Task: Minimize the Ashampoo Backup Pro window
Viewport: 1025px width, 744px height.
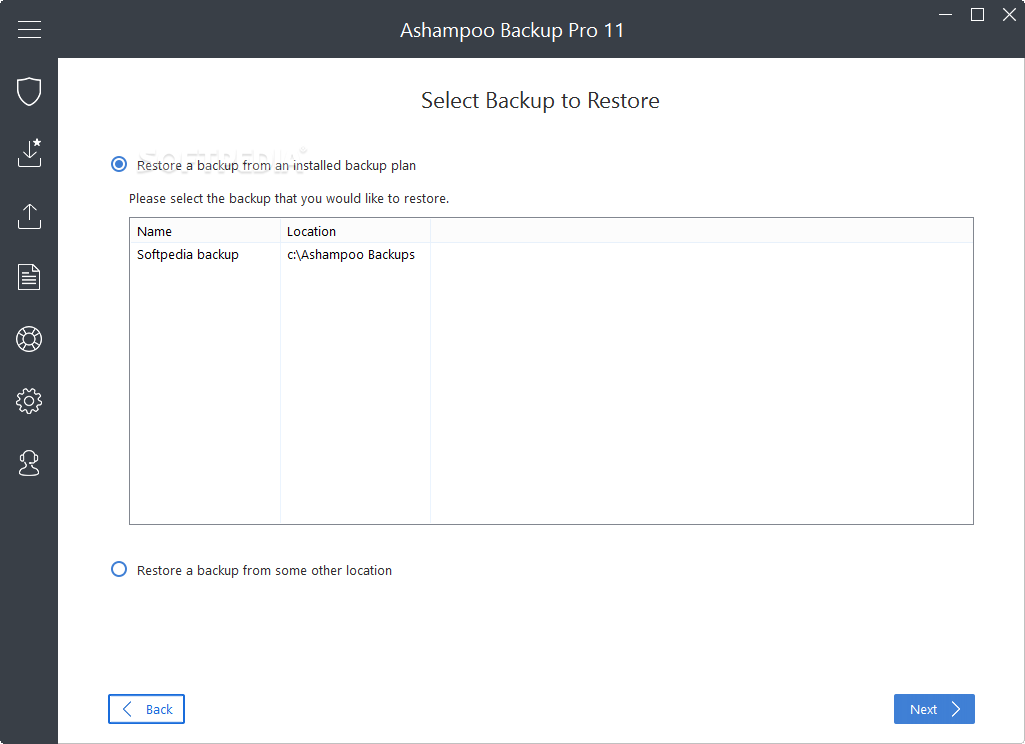Action: (x=945, y=14)
